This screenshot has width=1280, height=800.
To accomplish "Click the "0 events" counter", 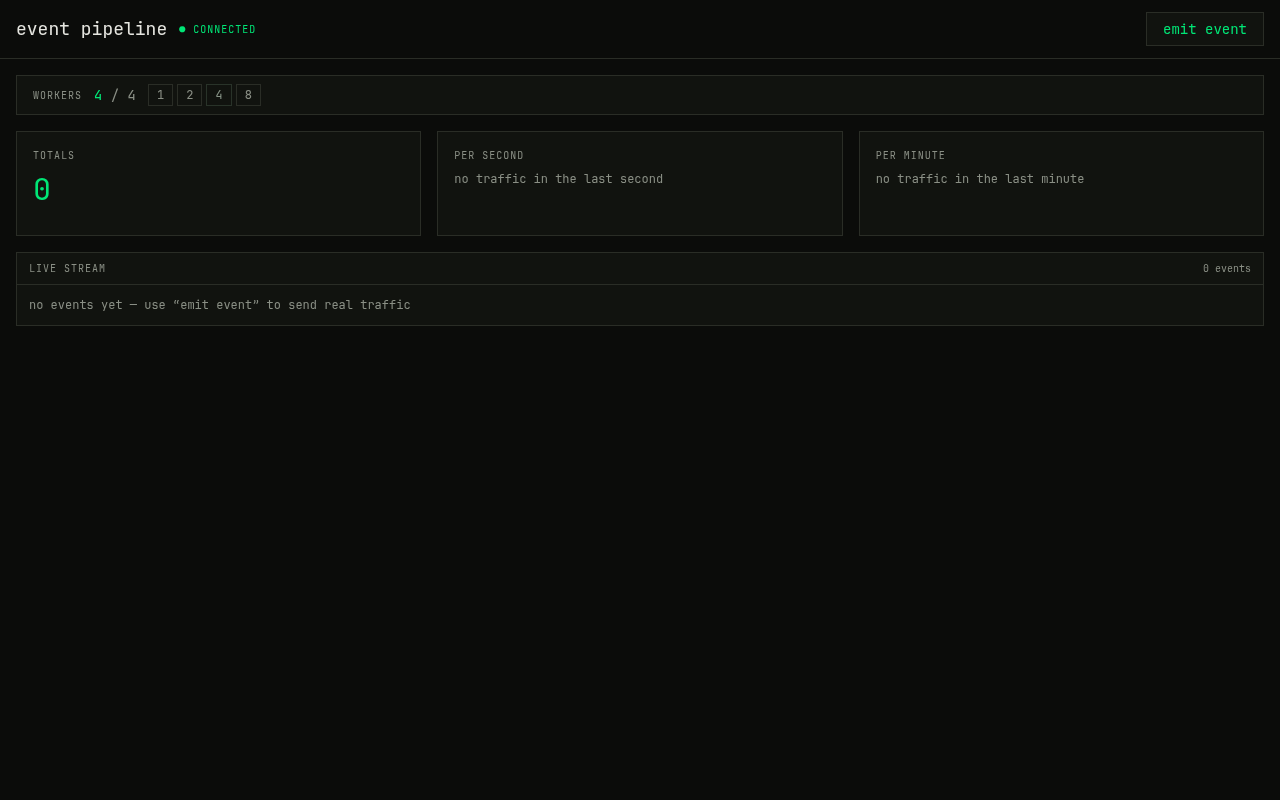I will point(1227,269).
